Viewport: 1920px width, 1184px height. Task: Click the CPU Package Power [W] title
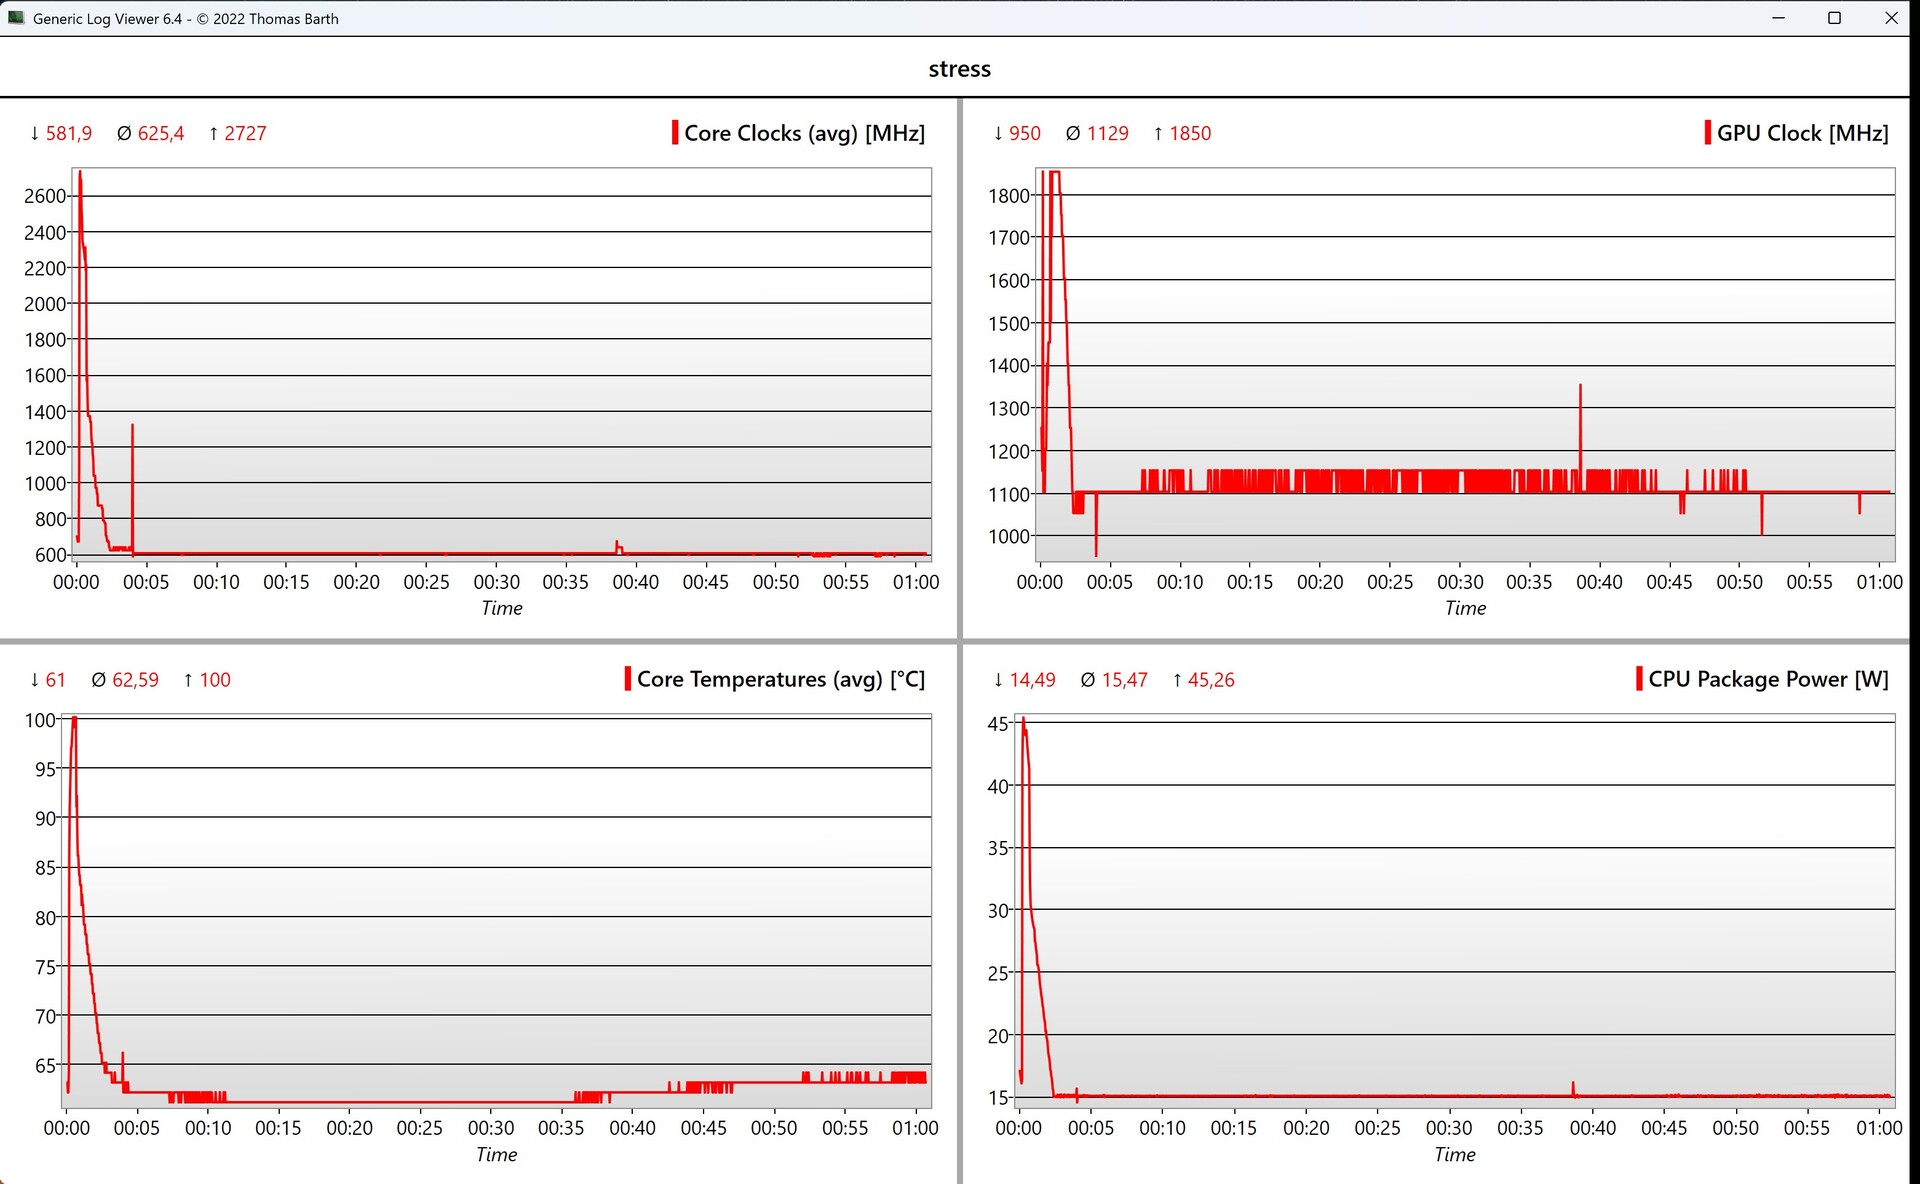pyautogui.click(x=1768, y=679)
